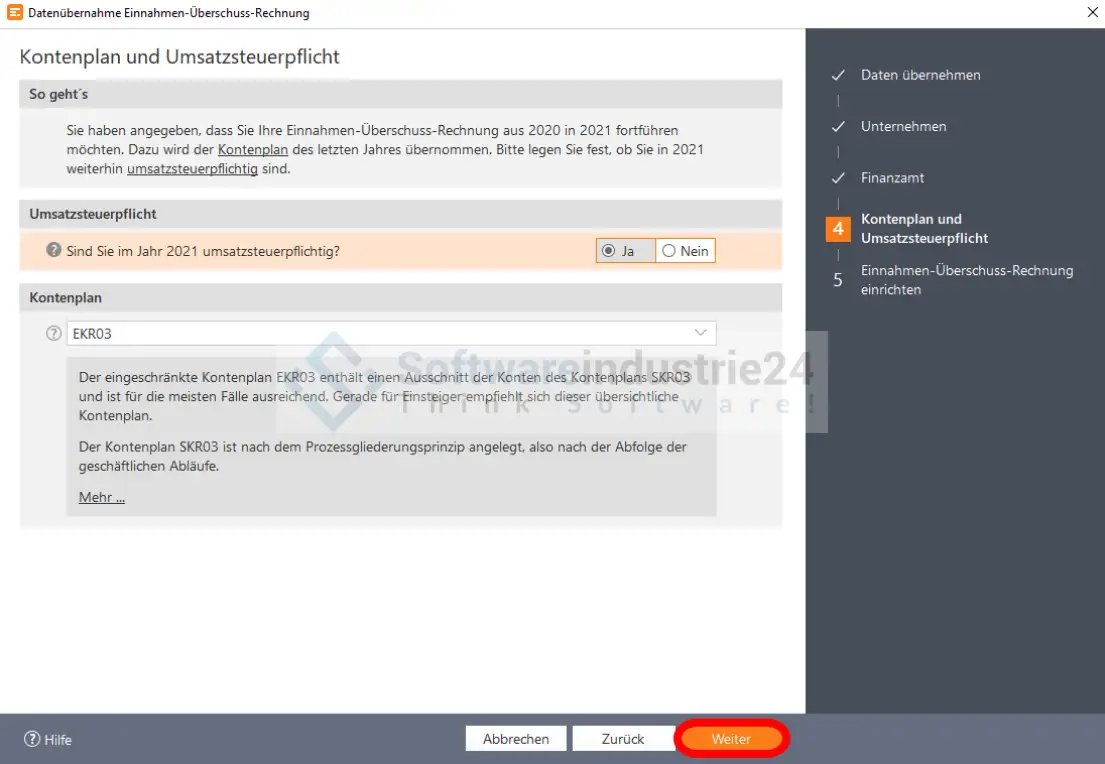Click the Zurück button

point(623,739)
